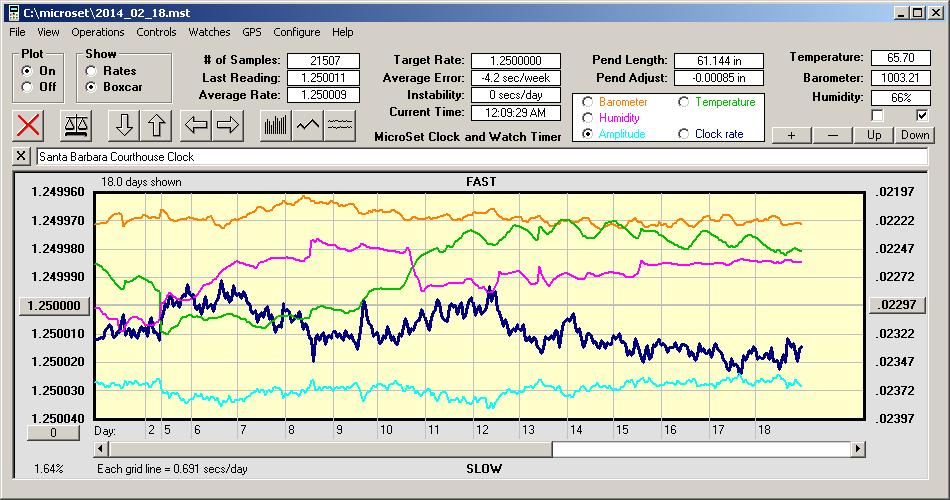This screenshot has height=500, width=950.
Task: Click the 1.64% status text
Action: (48, 468)
